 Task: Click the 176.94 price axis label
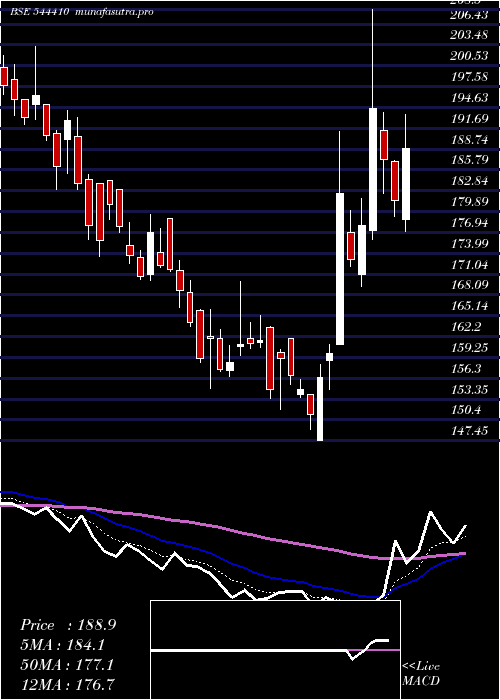[x=469, y=222]
